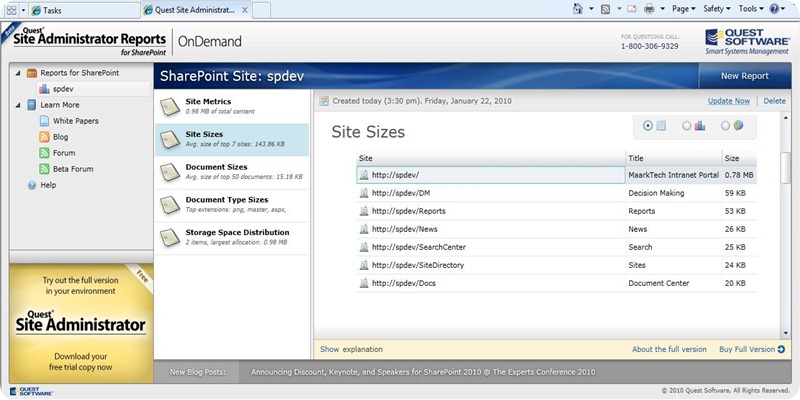Select the bar chart view radio button
The image size is (800, 400).
click(x=686, y=125)
